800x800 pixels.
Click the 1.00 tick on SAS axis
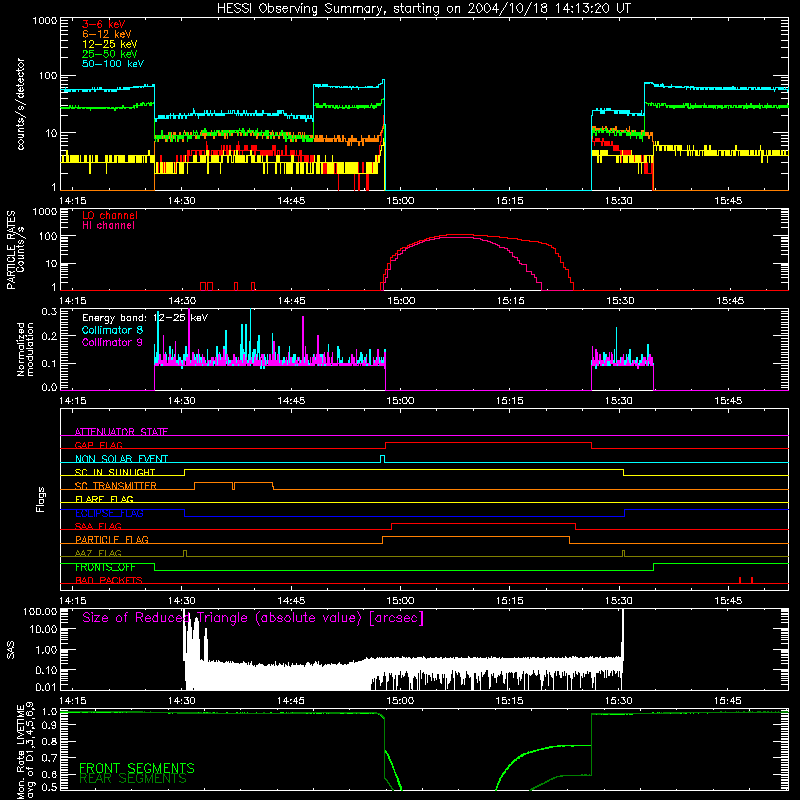(46, 650)
